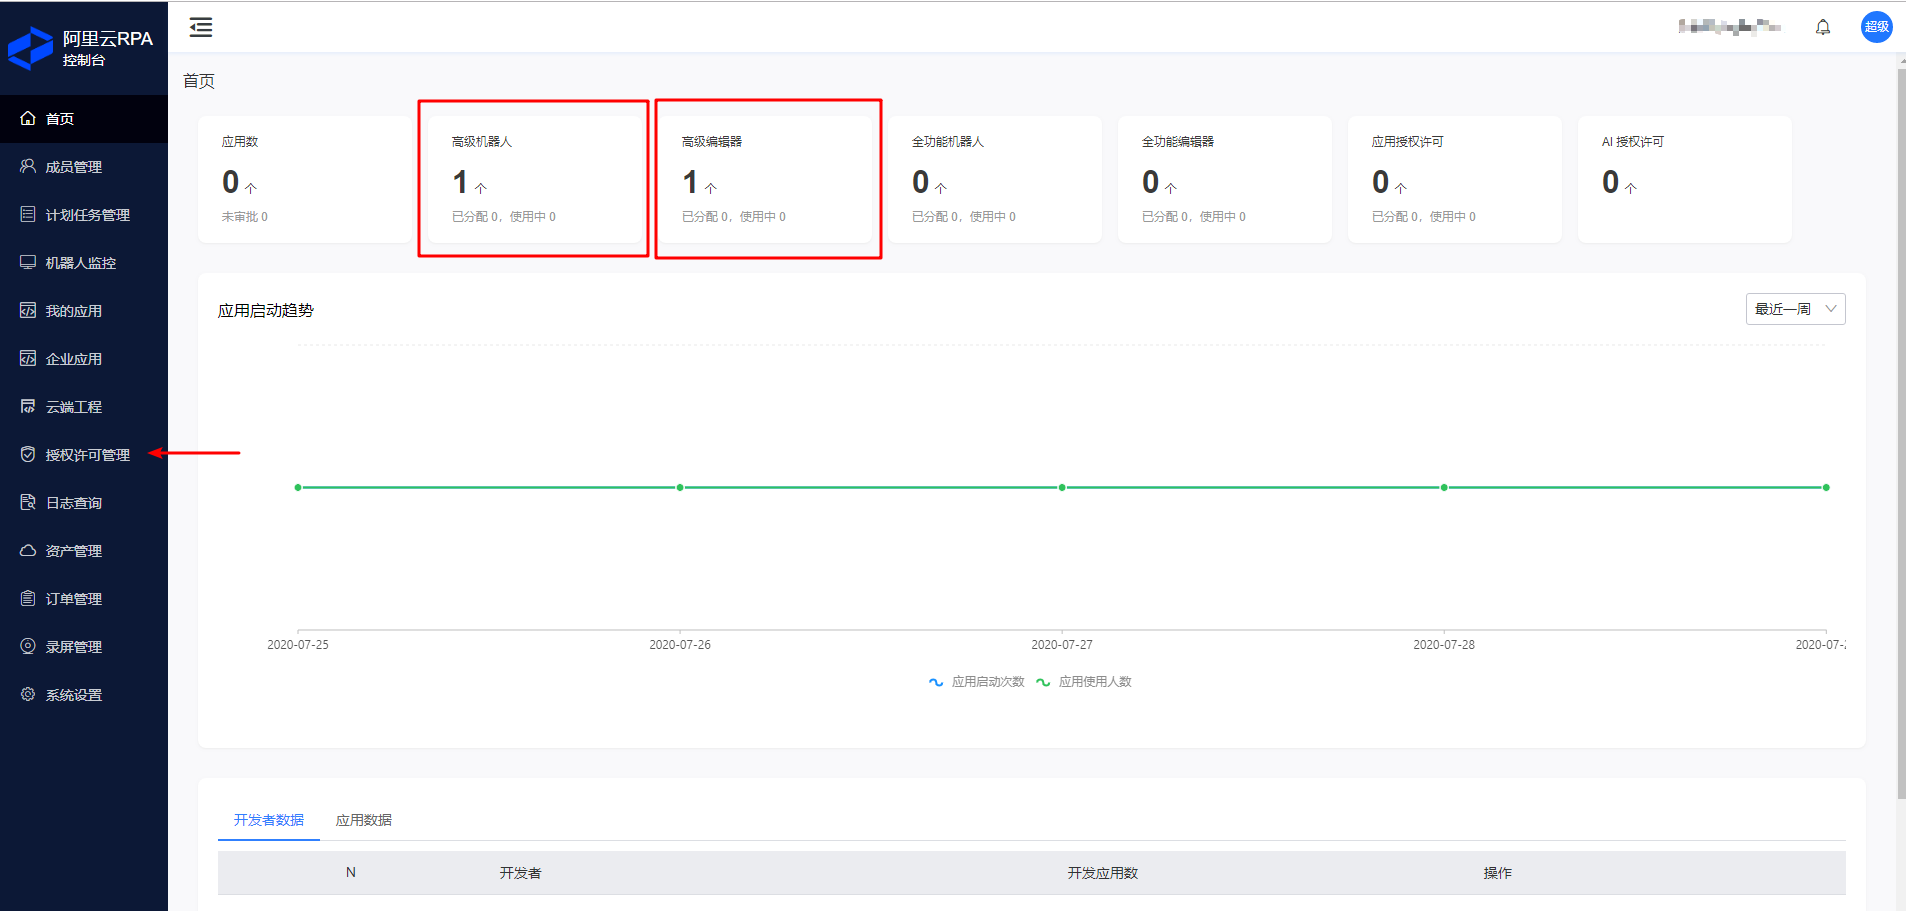
Task: Click the home icon beside 首页
Action: tap(28, 118)
